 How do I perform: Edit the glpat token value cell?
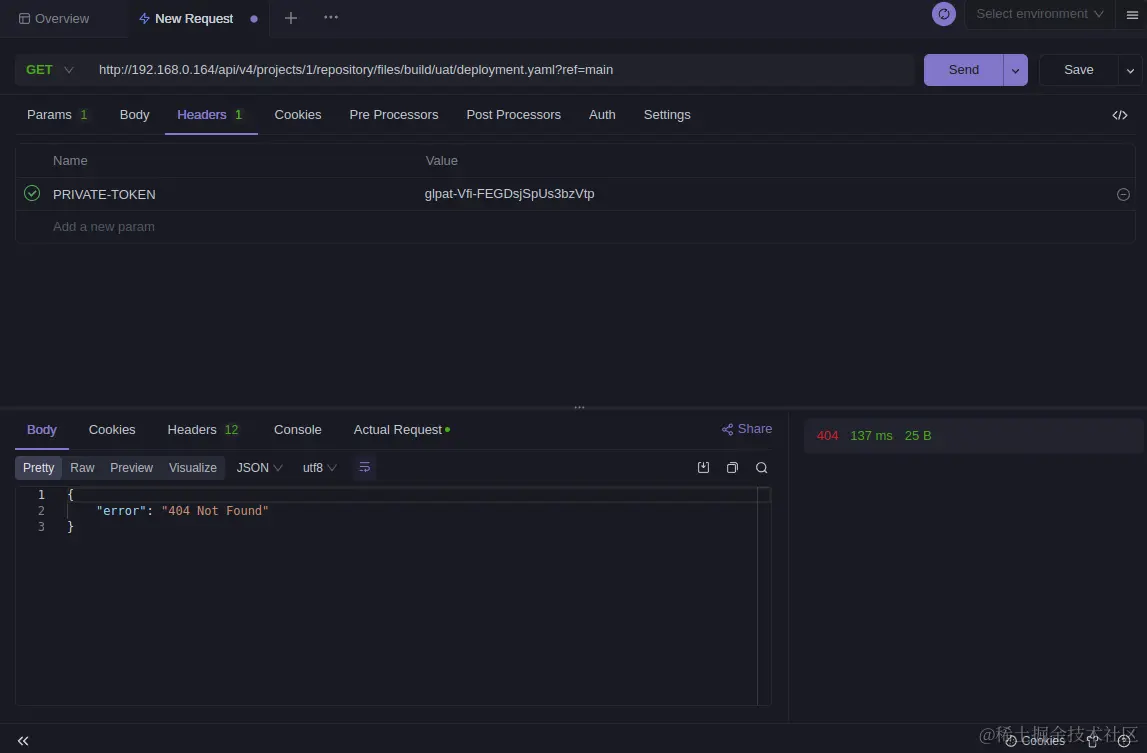[x=509, y=194]
